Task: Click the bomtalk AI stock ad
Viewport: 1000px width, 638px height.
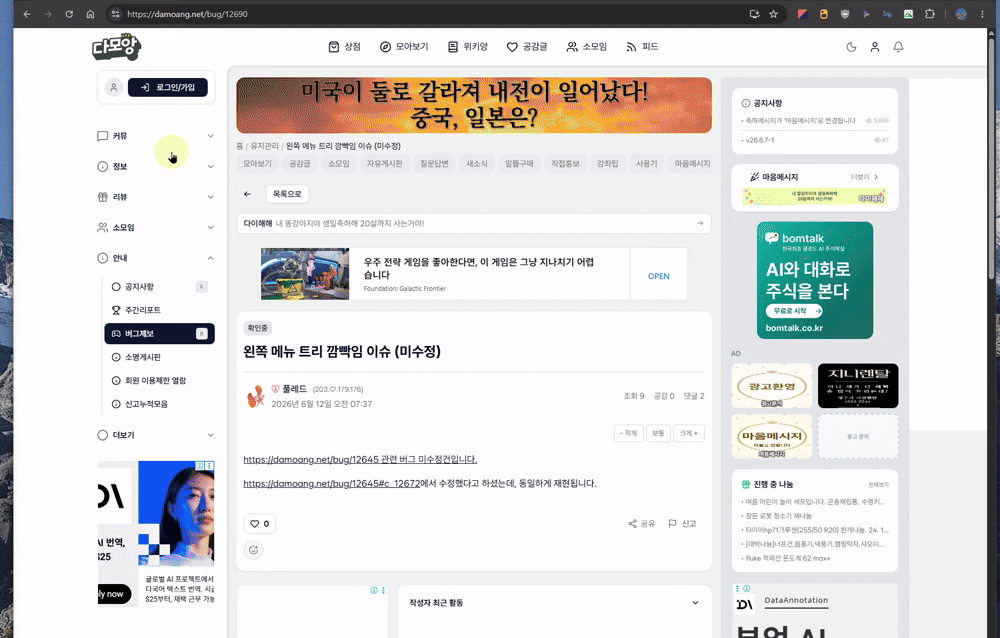Action: (x=814, y=280)
